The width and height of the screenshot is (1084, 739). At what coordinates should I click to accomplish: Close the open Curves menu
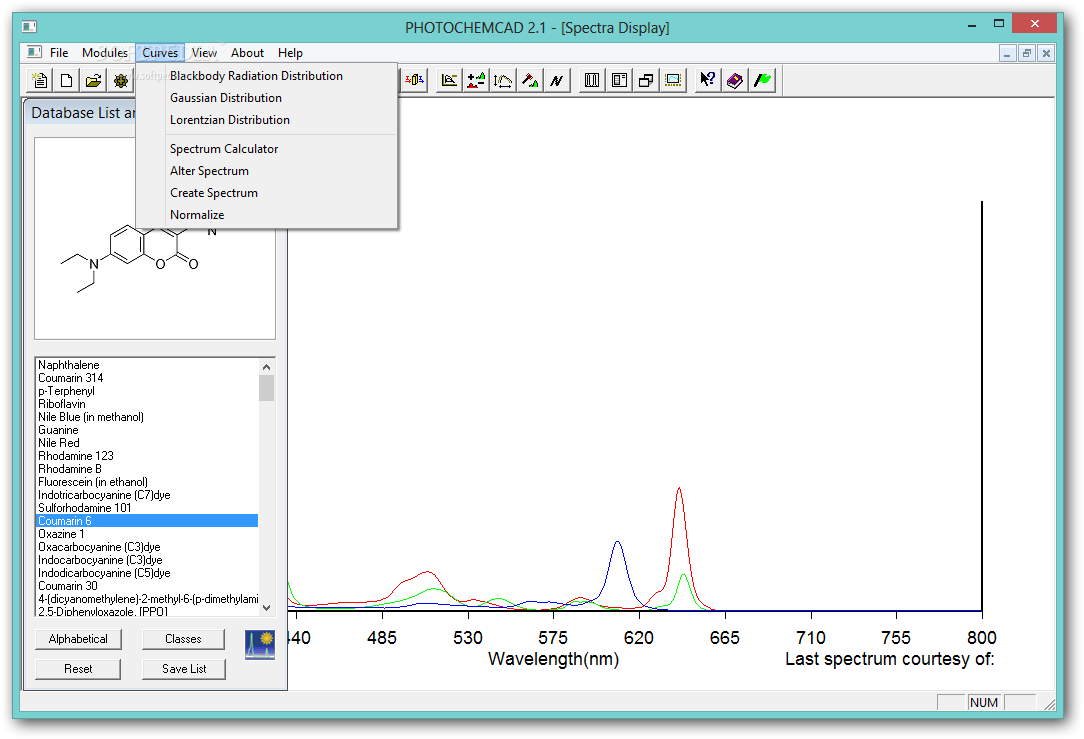tap(160, 53)
